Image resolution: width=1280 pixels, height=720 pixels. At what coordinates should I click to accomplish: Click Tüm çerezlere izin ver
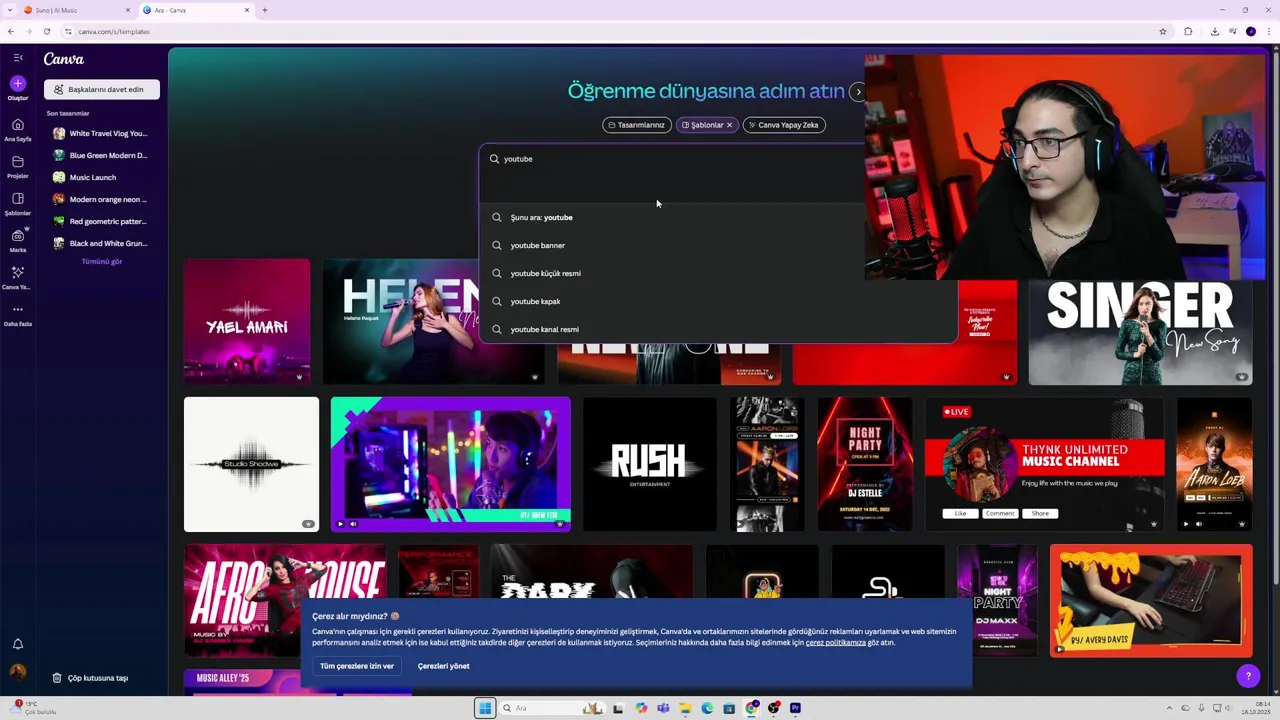(357, 666)
